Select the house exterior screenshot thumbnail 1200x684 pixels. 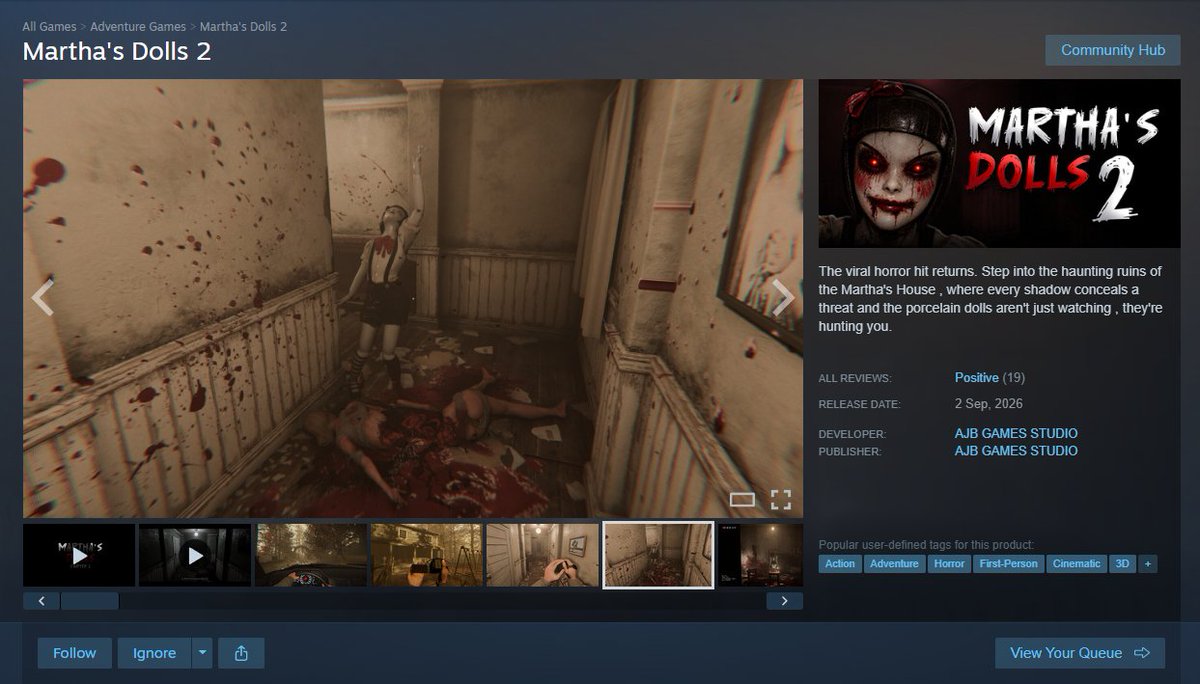pos(427,555)
